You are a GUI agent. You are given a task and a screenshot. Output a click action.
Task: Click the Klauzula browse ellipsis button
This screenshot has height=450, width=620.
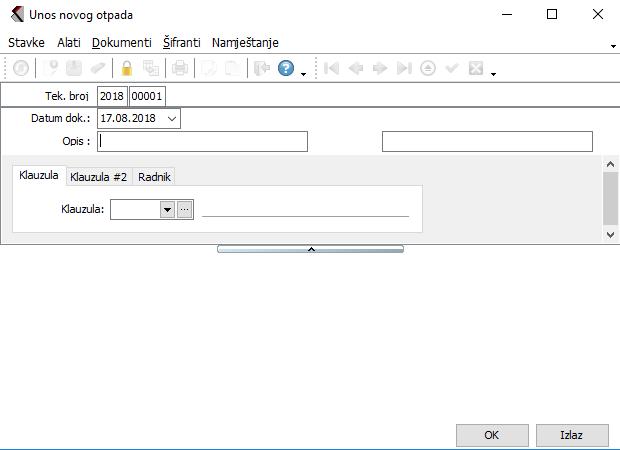(x=184, y=210)
